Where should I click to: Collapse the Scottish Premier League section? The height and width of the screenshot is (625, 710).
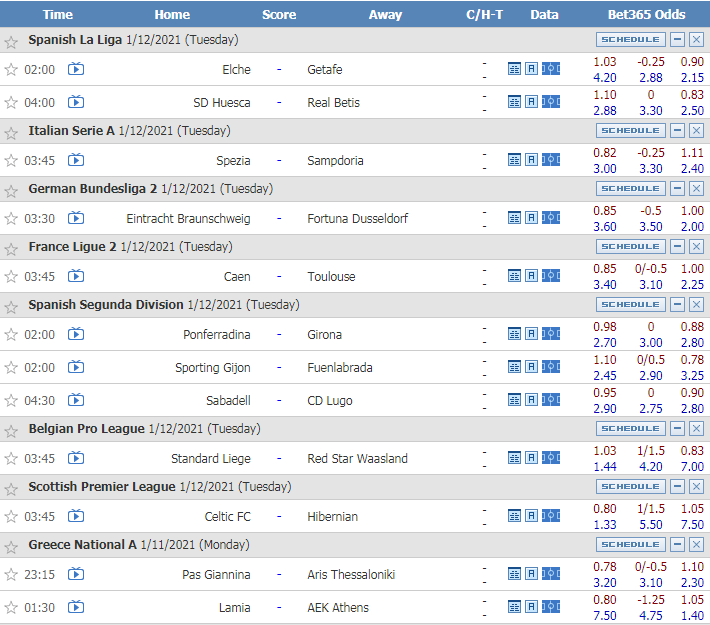[x=677, y=486]
